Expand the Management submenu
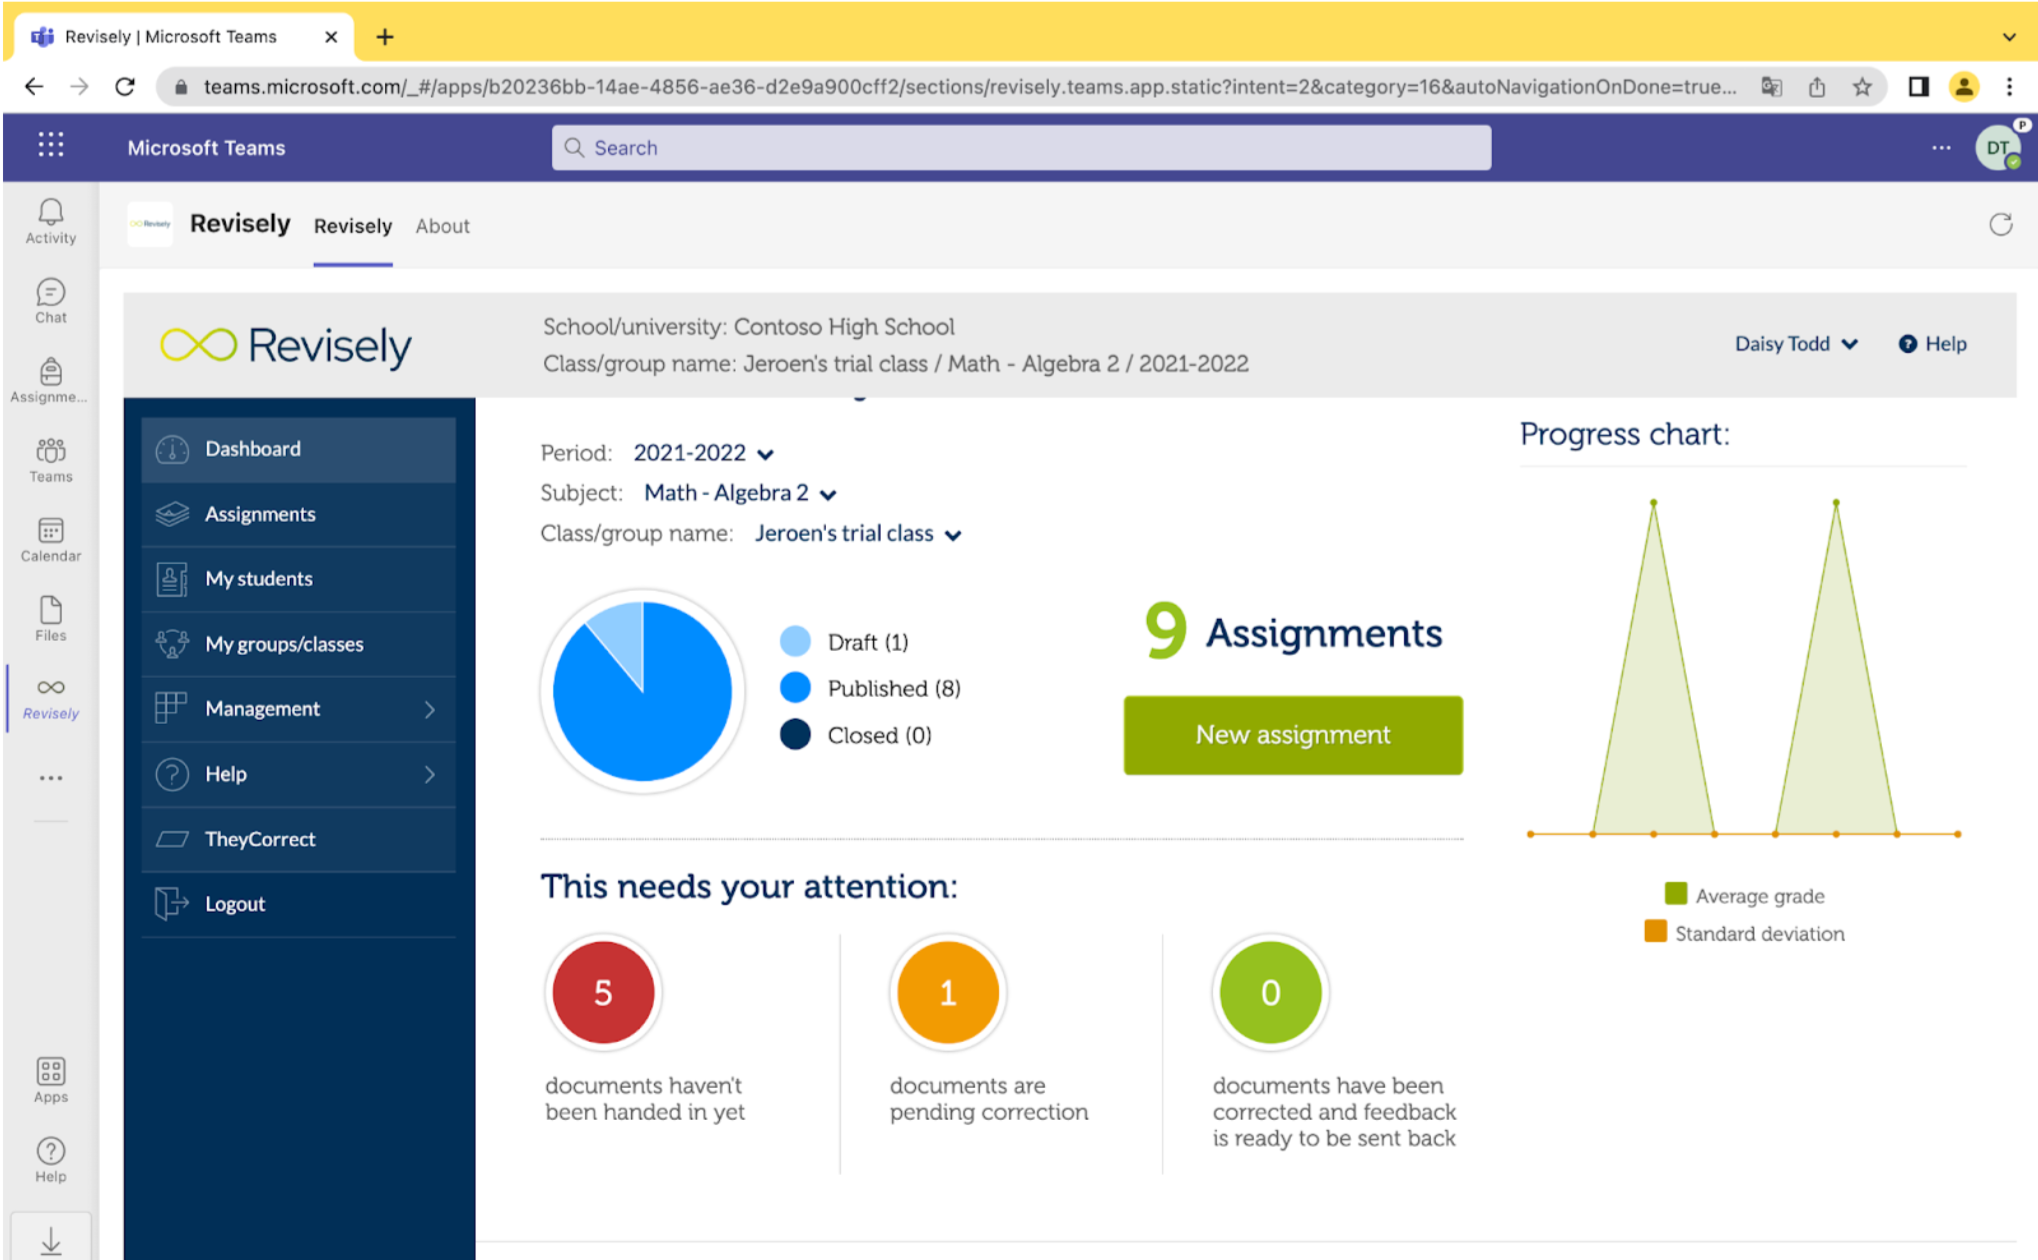2038x1260 pixels. 263,708
